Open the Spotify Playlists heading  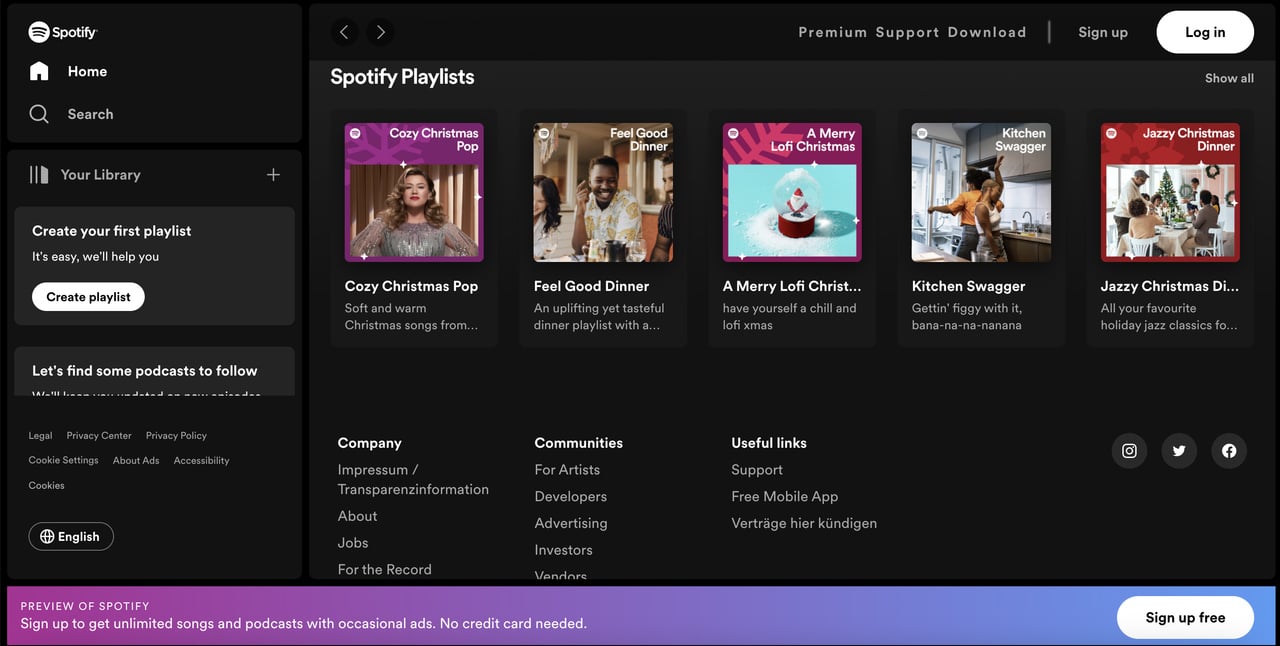coord(402,77)
